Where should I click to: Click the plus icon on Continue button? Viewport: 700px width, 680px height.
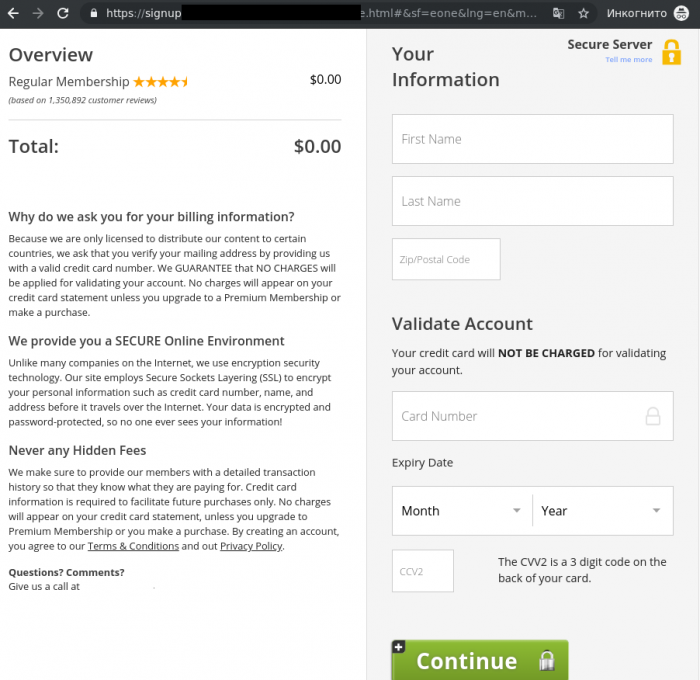tap(398, 647)
